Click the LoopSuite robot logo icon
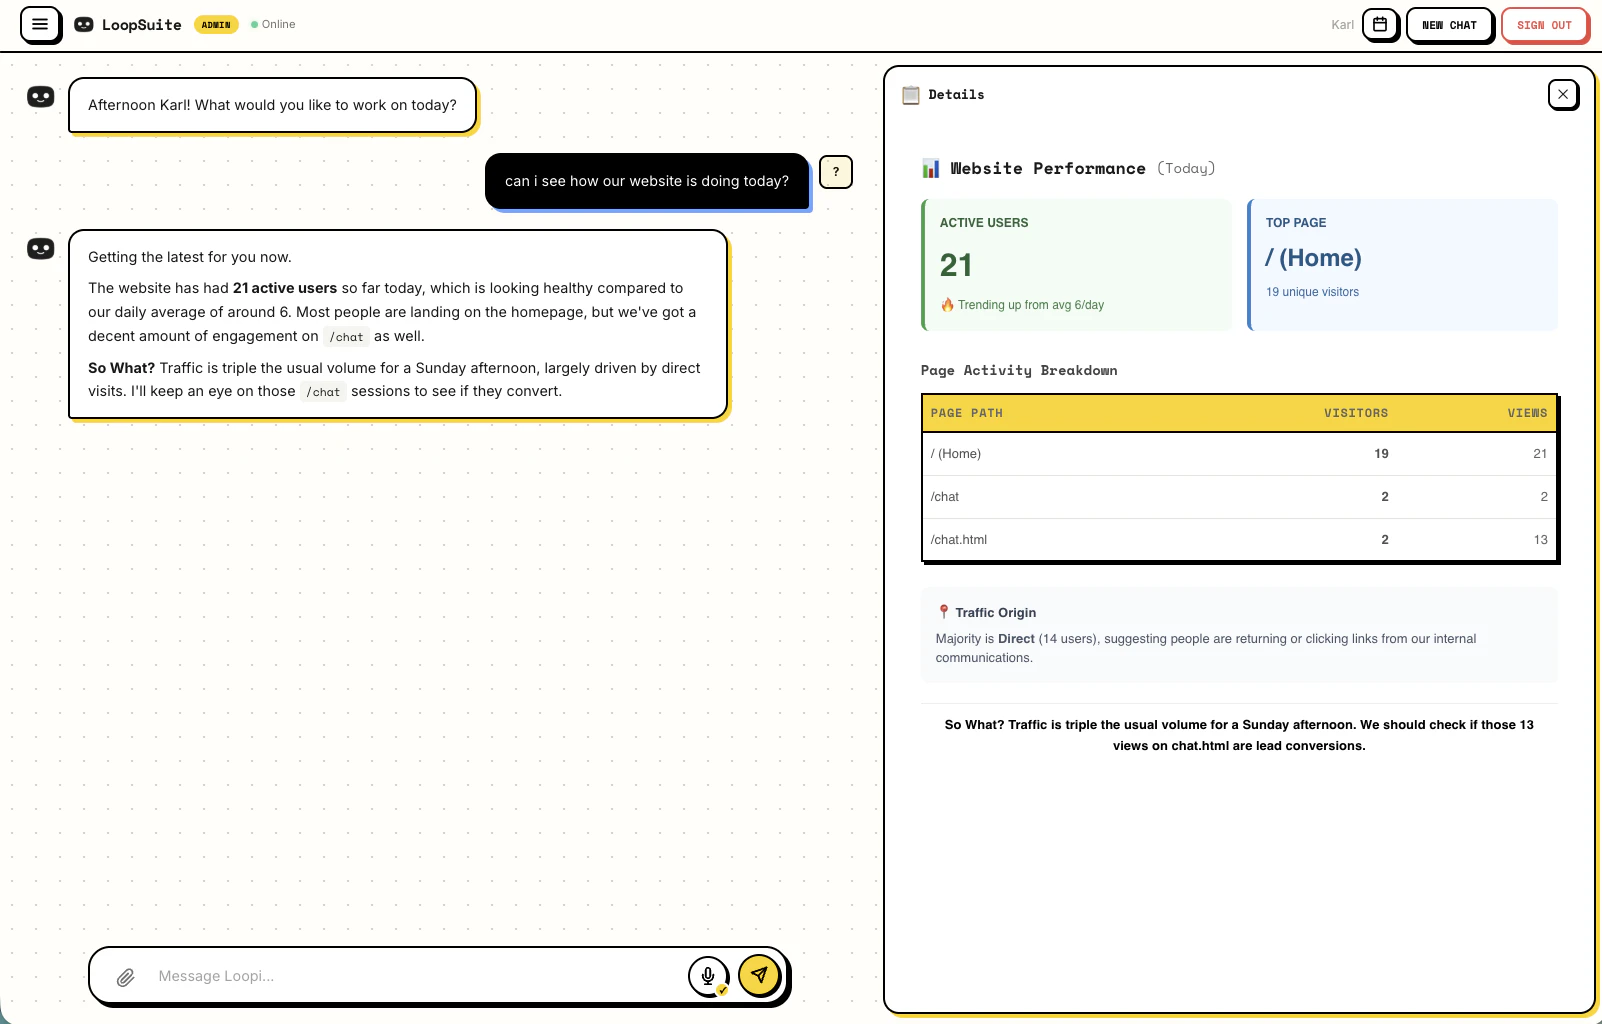Image resolution: width=1602 pixels, height=1024 pixels. 84,24
